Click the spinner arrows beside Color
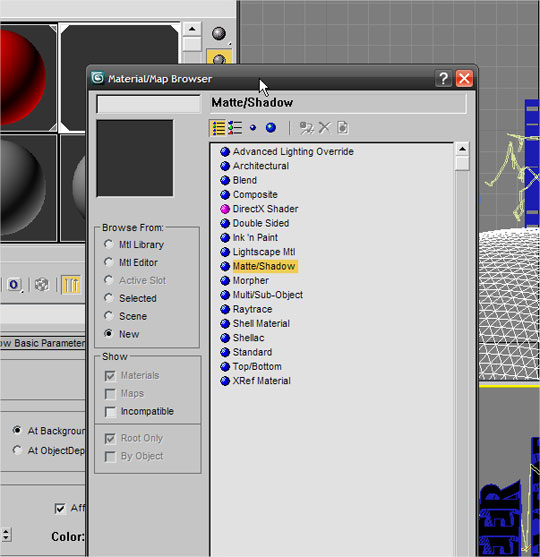Viewport: 540px width, 557px height. click(6, 535)
